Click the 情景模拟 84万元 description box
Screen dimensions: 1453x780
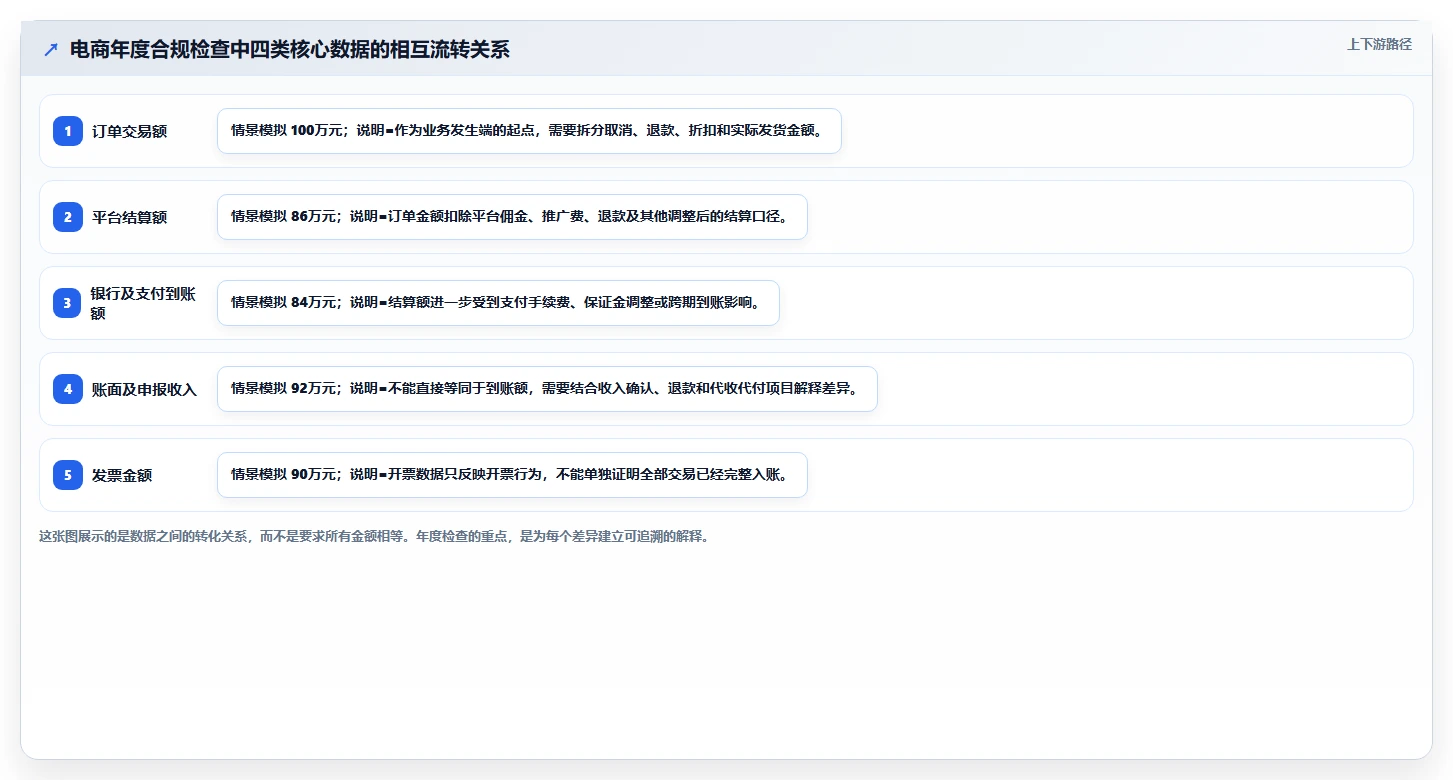click(x=498, y=303)
